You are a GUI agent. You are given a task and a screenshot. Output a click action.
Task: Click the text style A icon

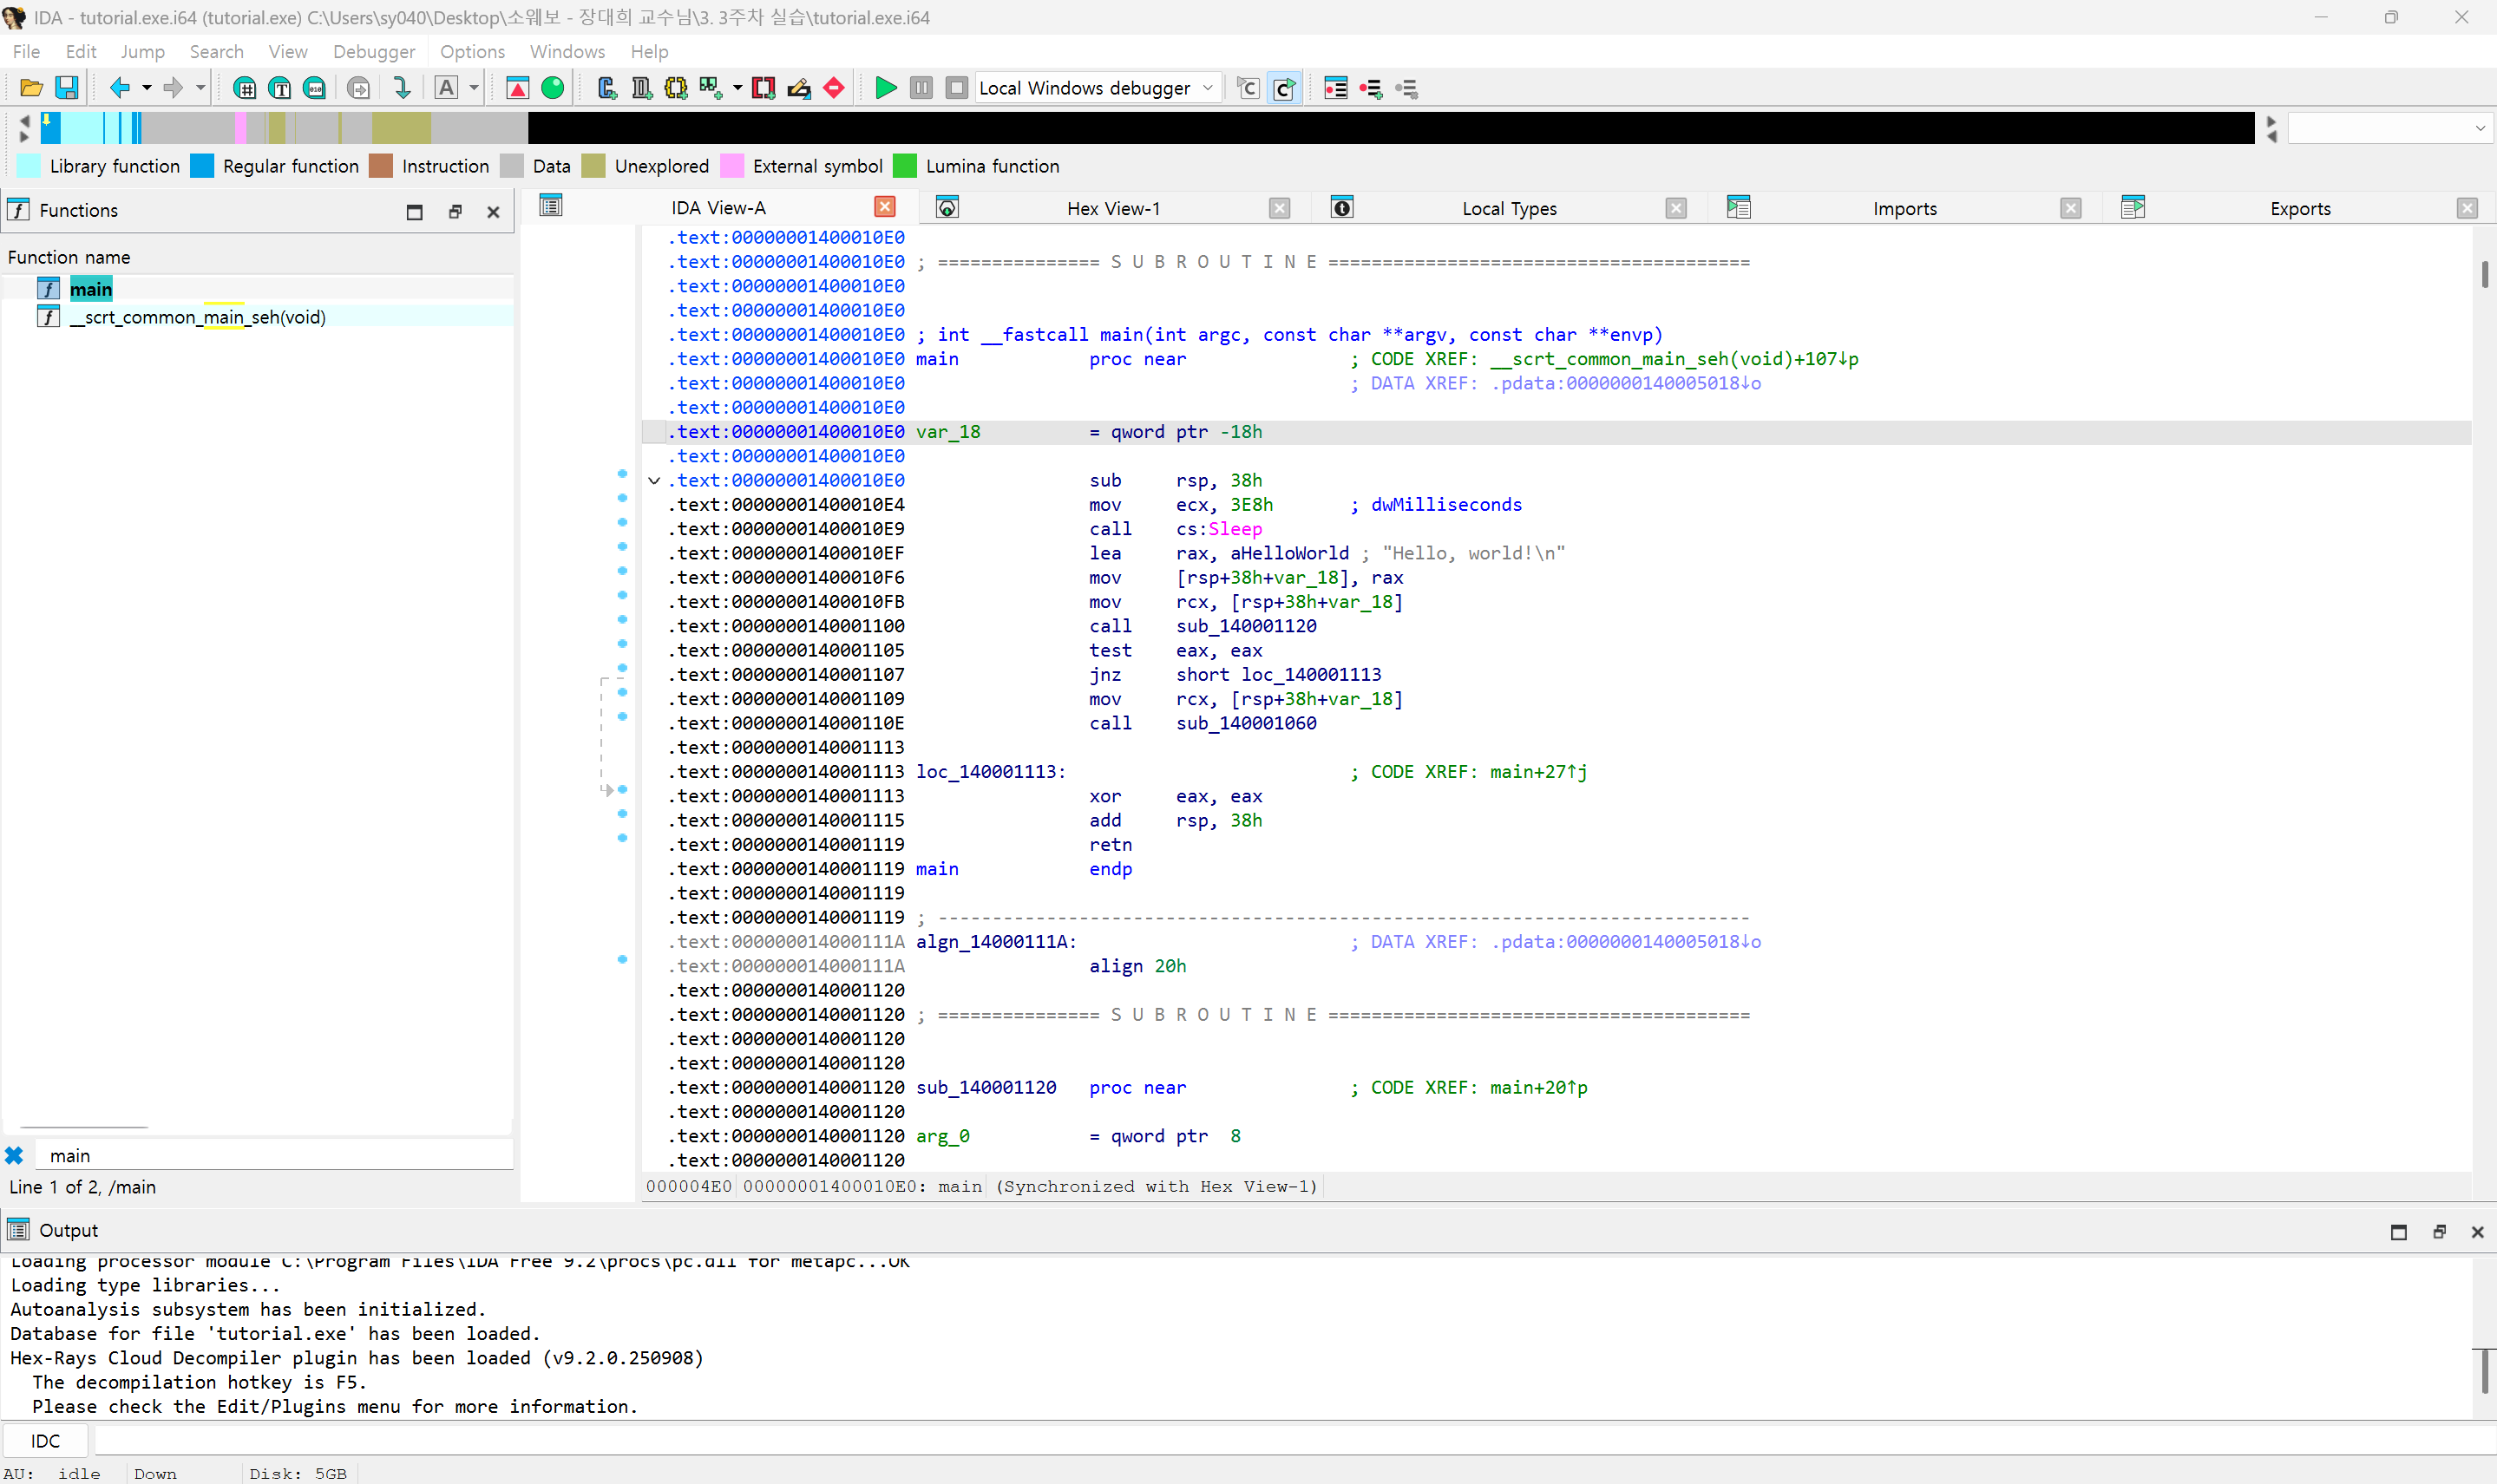[x=446, y=88]
